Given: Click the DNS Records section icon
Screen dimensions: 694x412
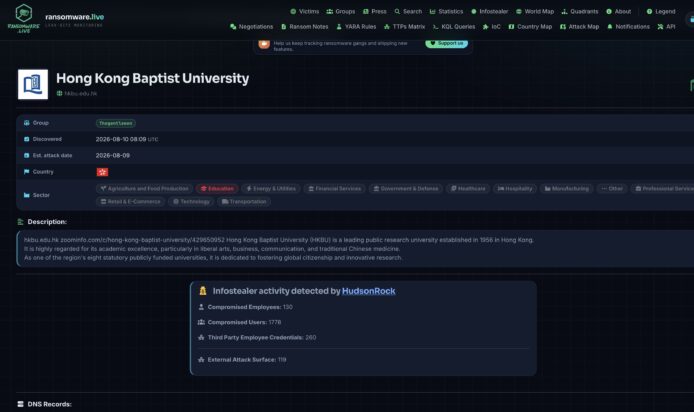Looking at the screenshot, I should pyautogui.click(x=20, y=404).
